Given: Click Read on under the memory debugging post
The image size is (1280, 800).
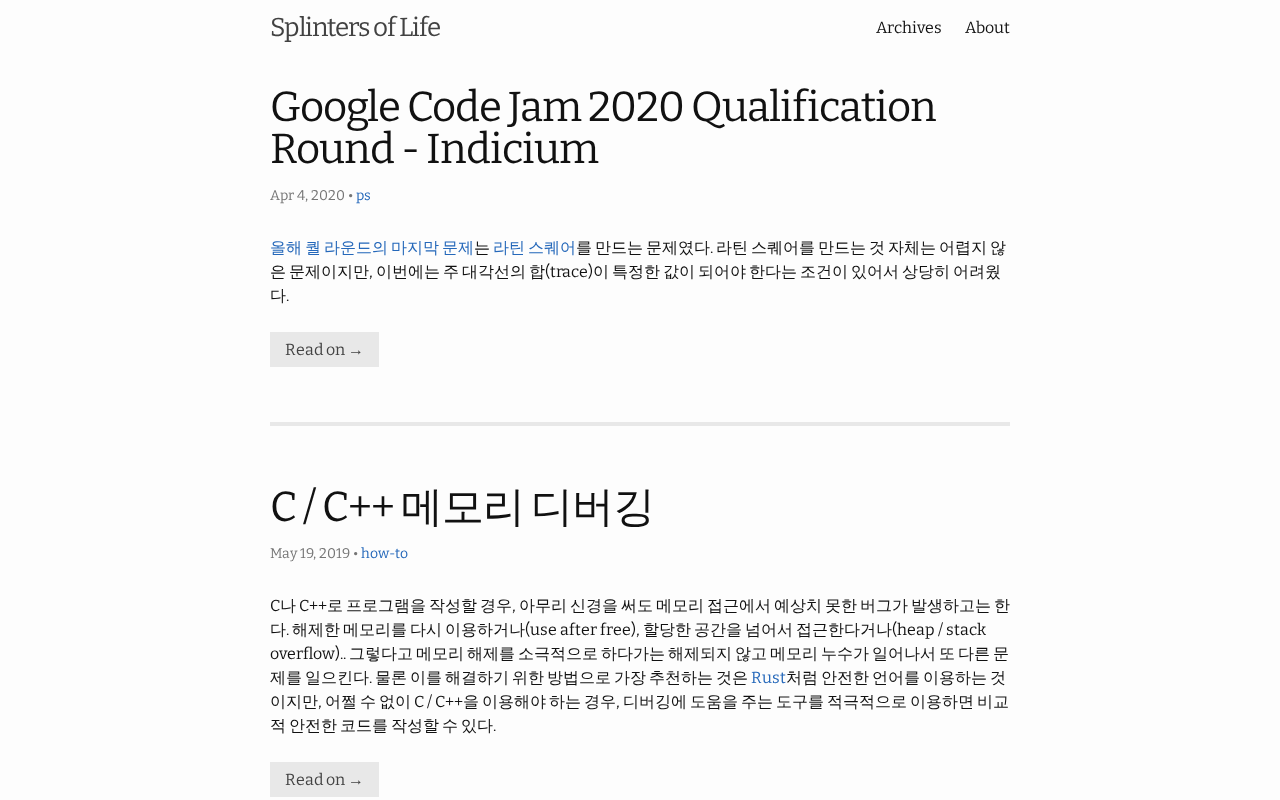Looking at the screenshot, I should coord(324,780).
